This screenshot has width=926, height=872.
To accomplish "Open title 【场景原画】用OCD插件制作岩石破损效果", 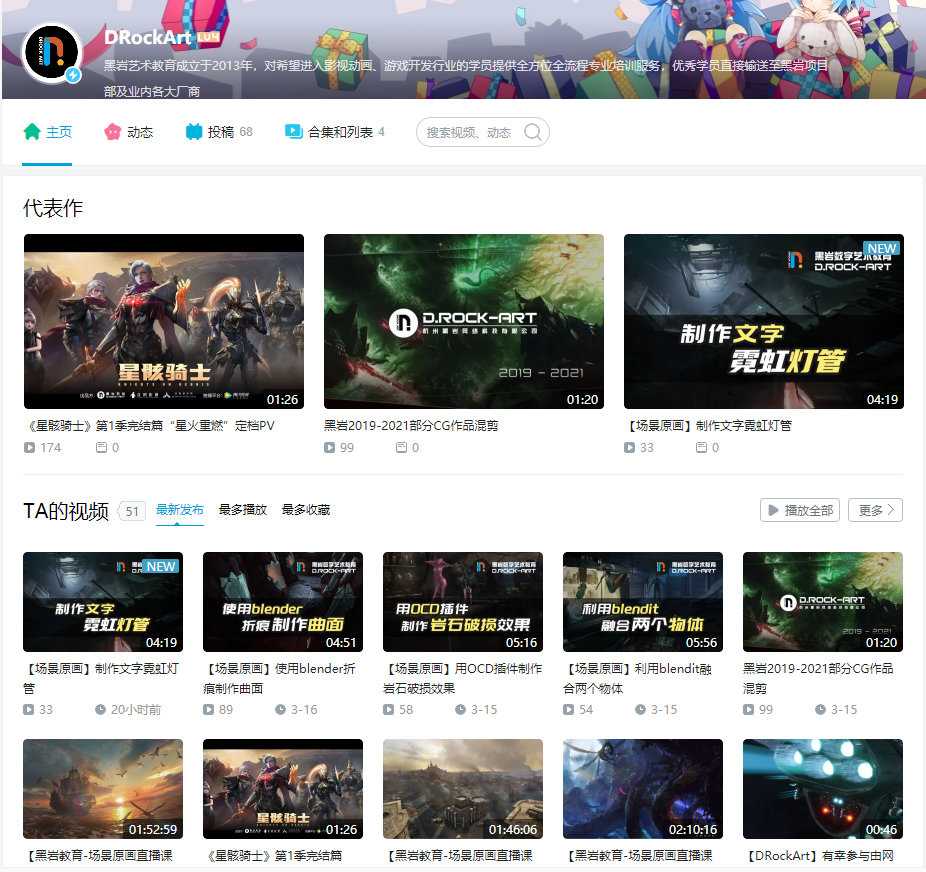I will pyautogui.click(x=462, y=678).
